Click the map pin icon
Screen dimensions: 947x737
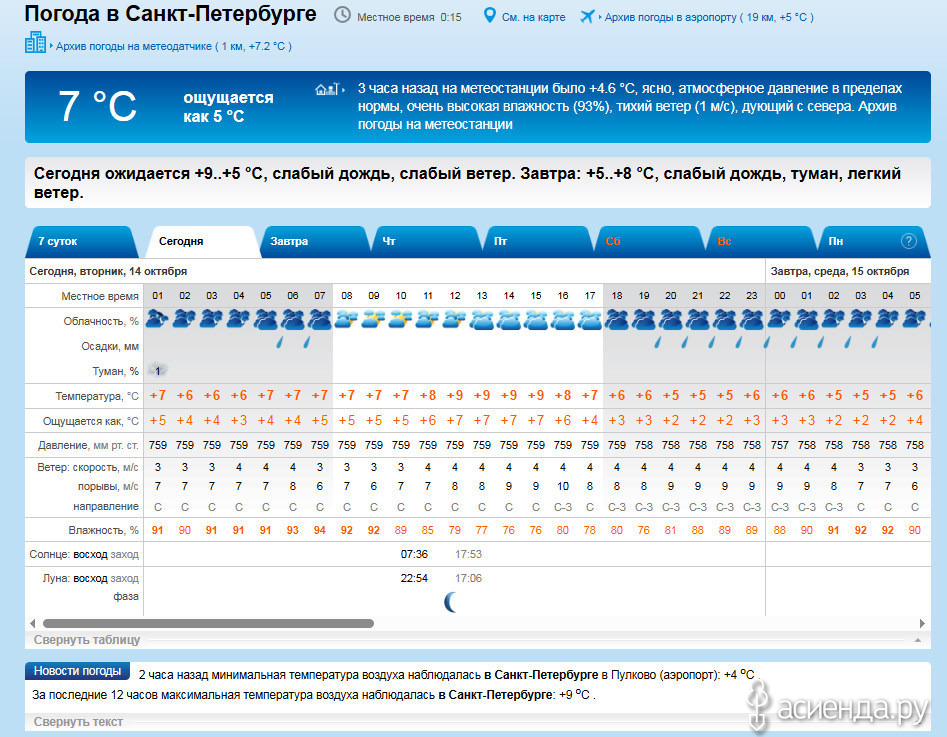click(489, 16)
